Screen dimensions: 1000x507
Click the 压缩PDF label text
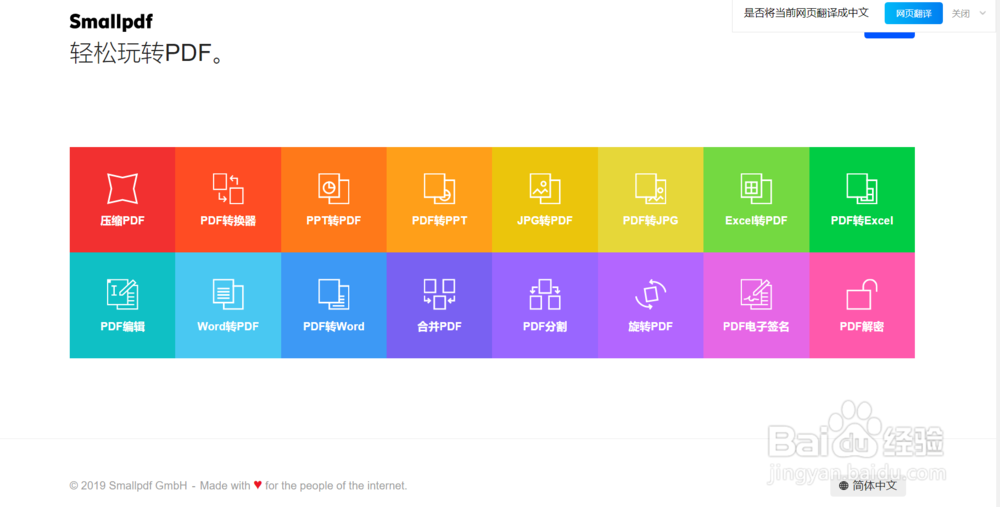click(122, 221)
